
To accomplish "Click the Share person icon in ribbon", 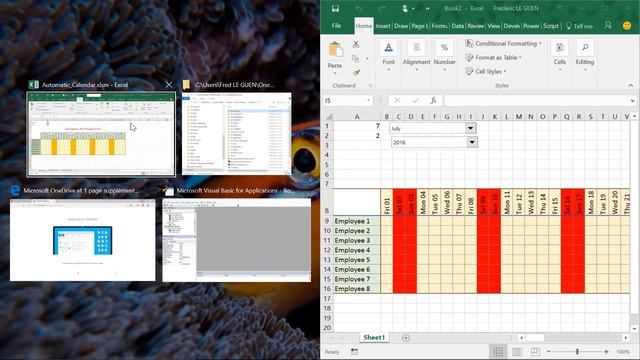I will (x=608, y=25).
